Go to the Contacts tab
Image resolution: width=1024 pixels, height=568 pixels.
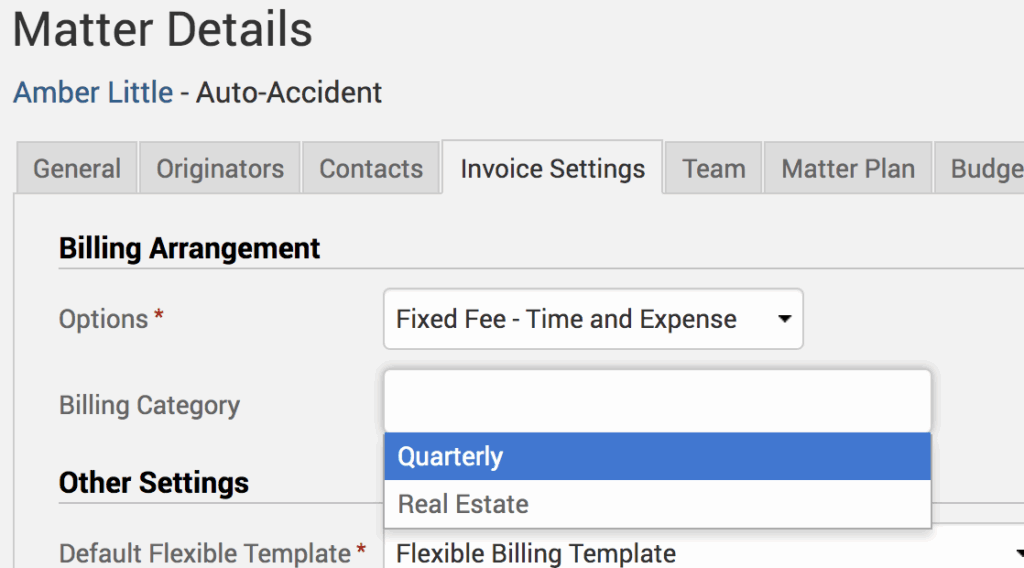coord(371,169)
